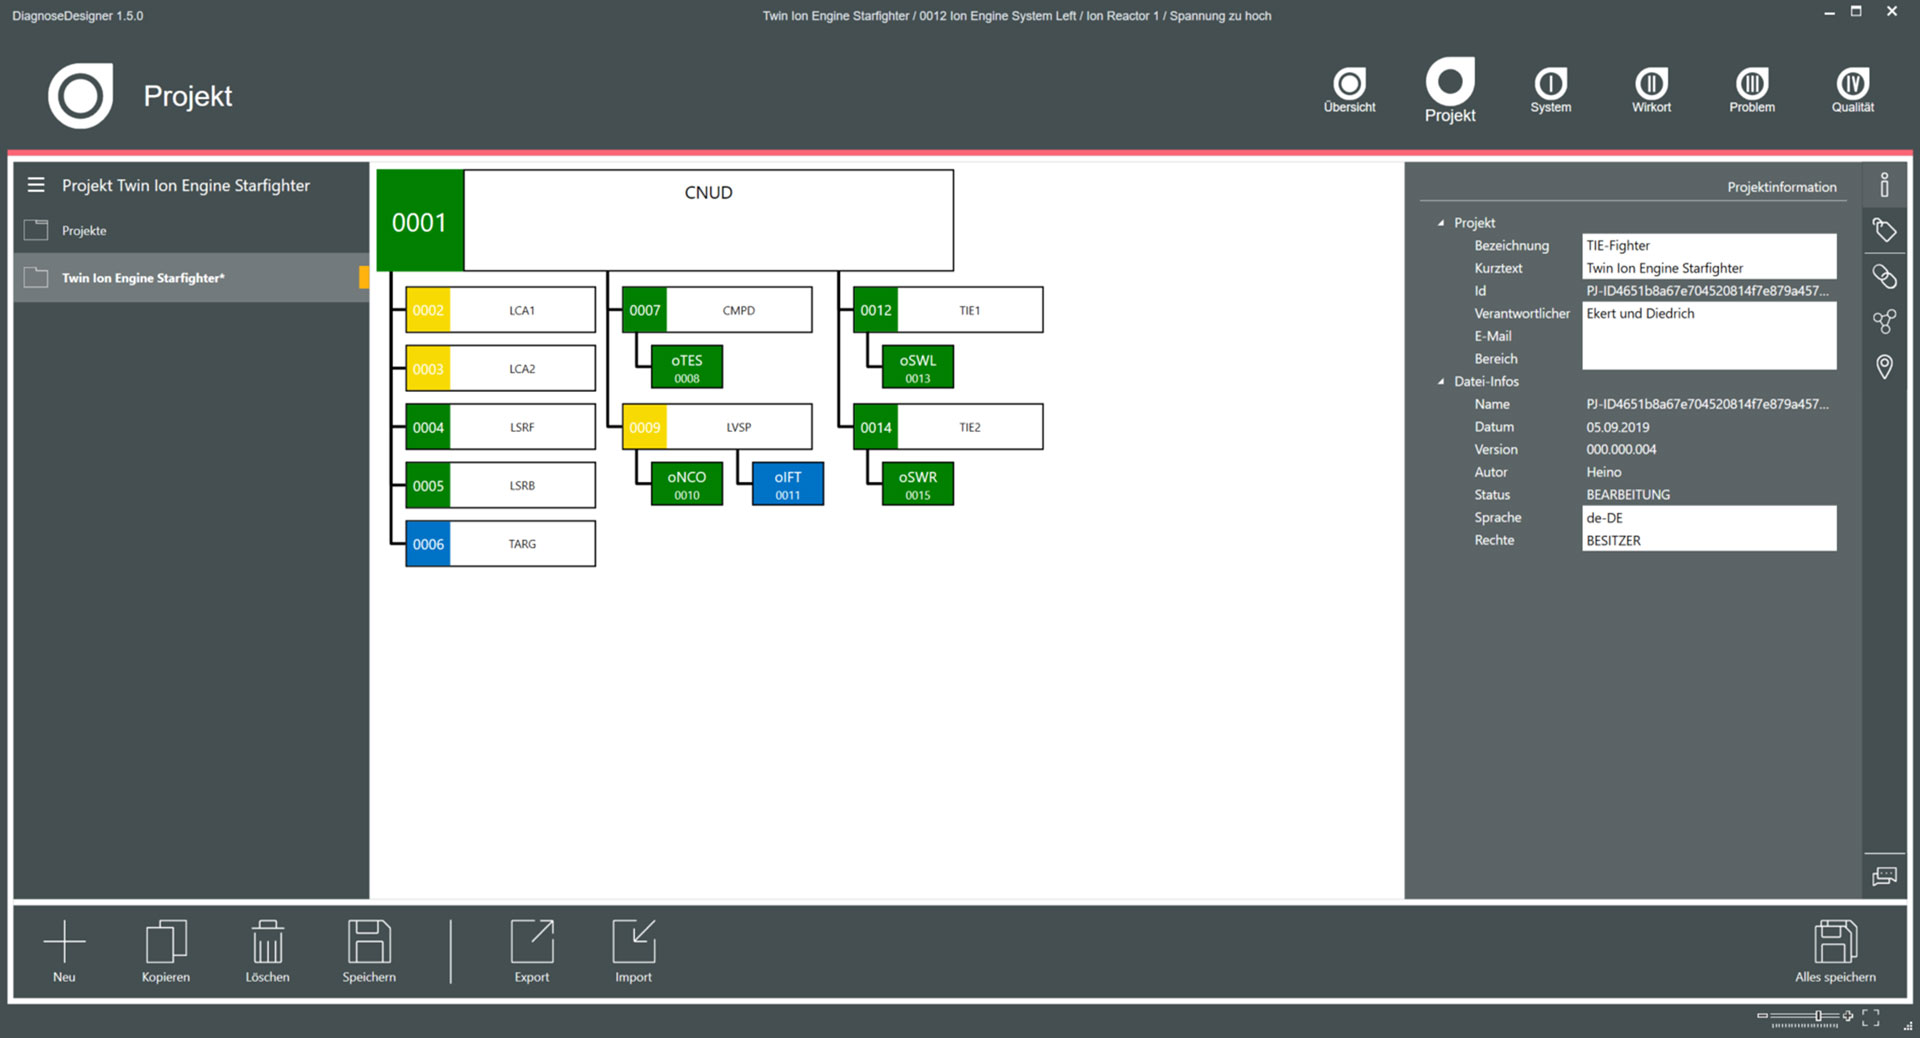Image resolution: width=1920 pixels, height=1038 pixels.
Task: Click the Autor value Heino
Action: (x=1604, y=472)
